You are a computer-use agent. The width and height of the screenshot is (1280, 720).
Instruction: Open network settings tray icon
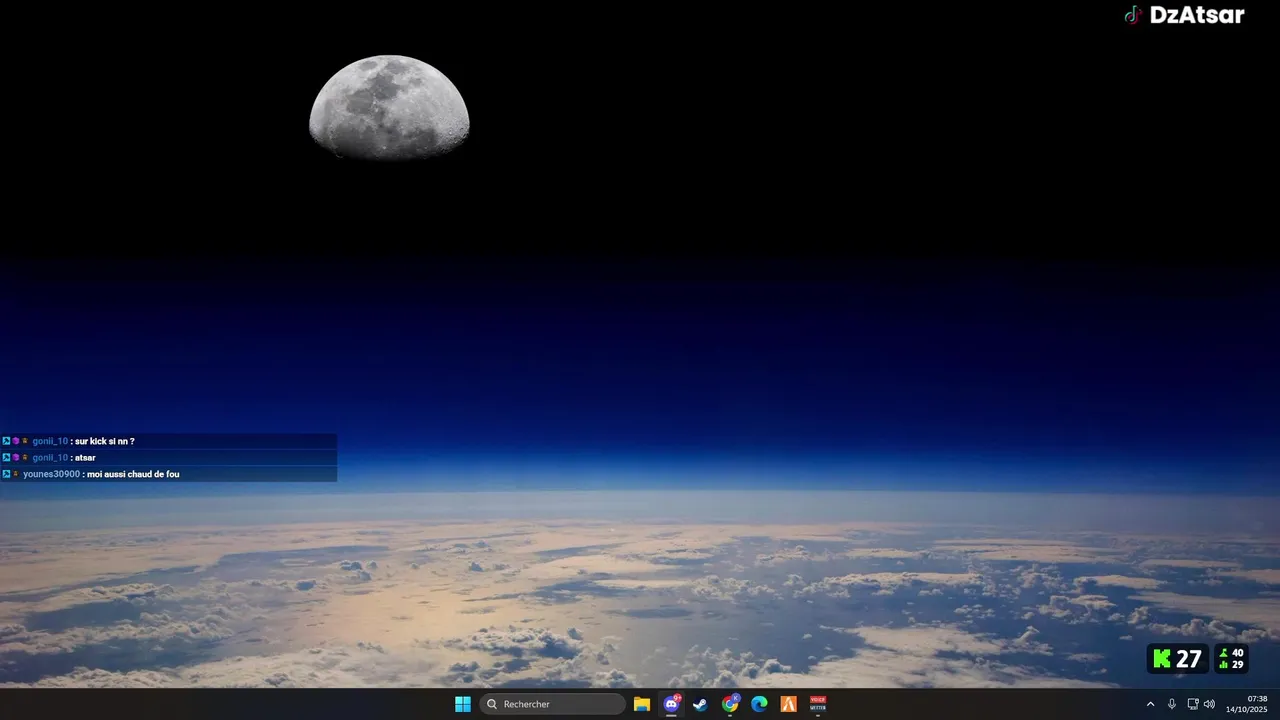click(1193, 704)
